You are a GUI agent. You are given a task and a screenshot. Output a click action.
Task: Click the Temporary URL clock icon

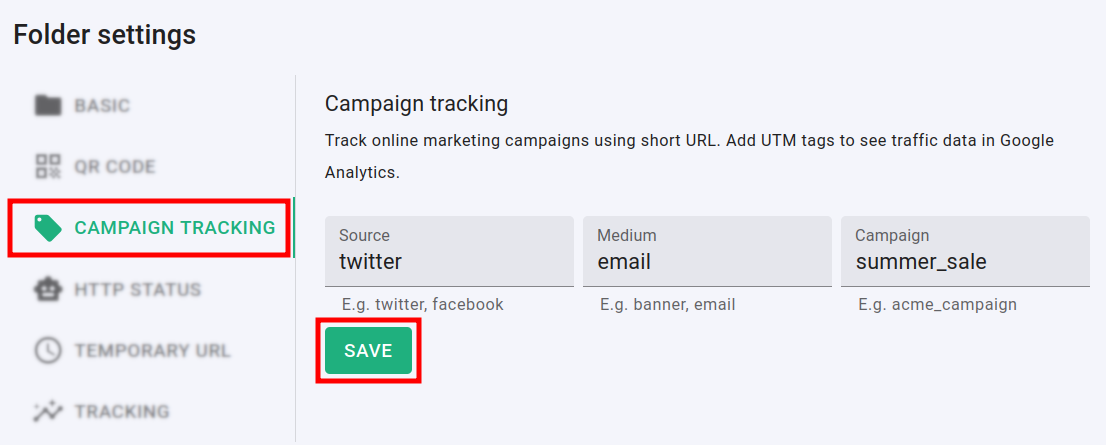click(x=48, y=351)
